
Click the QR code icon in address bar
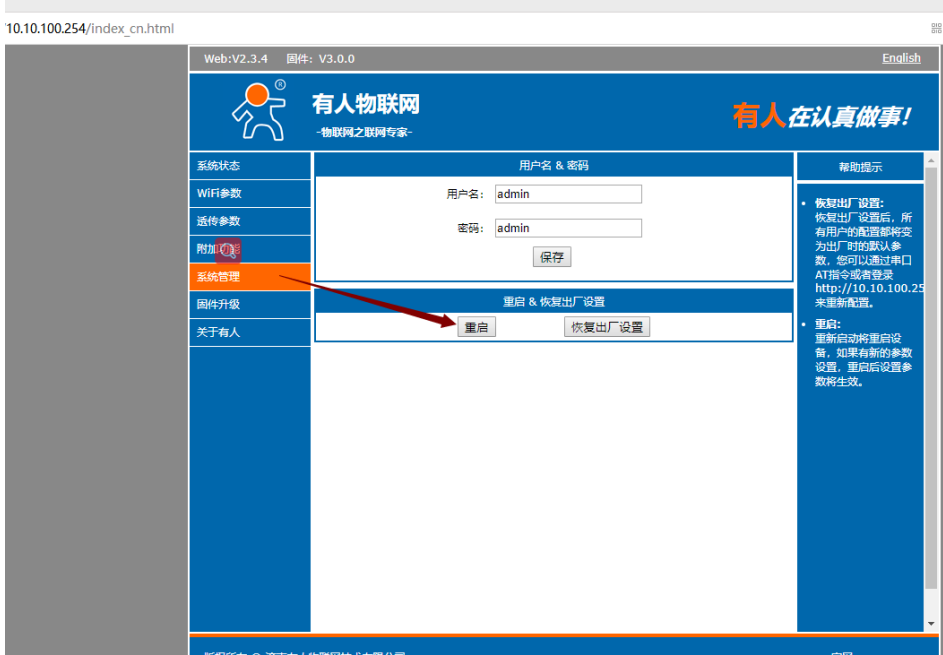[935, 28]
